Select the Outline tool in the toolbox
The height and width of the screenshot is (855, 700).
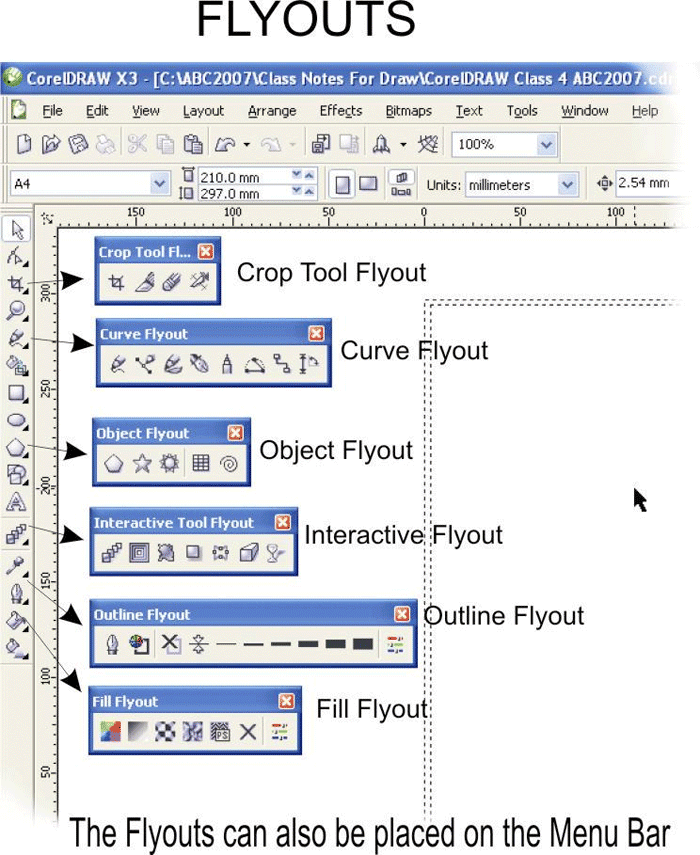[18, 593]
